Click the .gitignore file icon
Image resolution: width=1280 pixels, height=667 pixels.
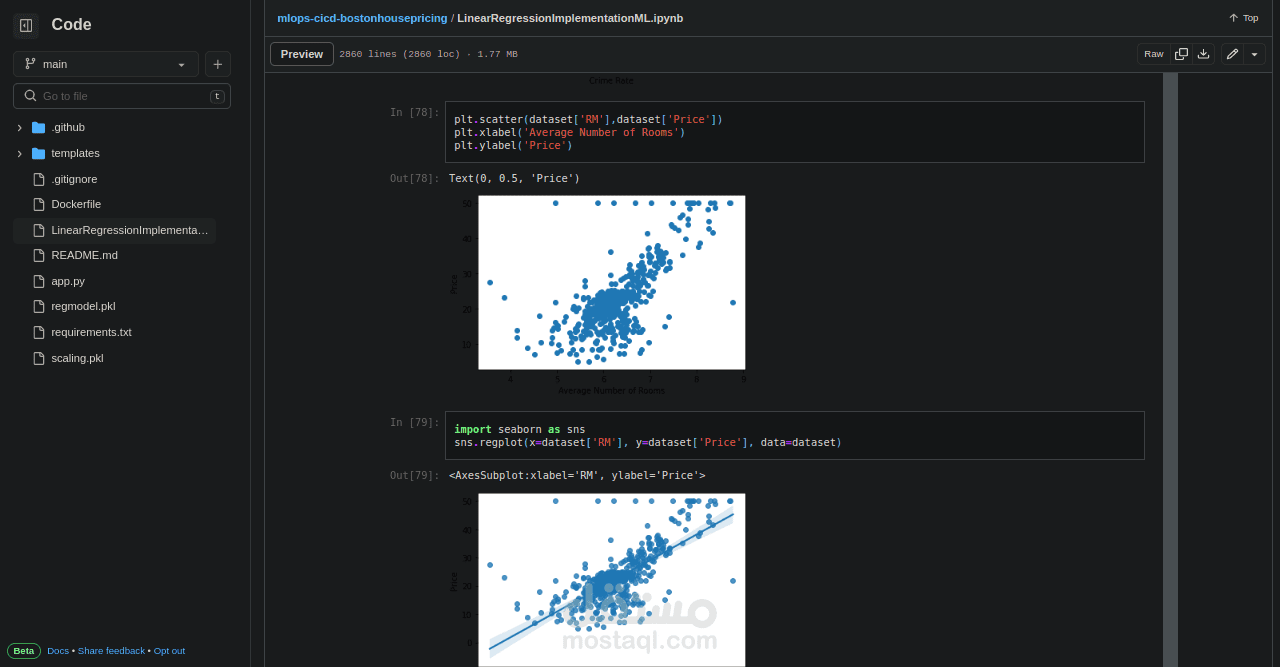coord(39,179)
